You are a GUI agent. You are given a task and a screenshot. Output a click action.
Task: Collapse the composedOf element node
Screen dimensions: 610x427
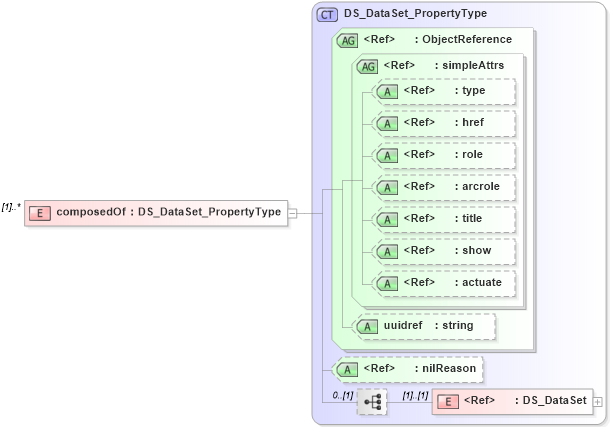coord(292,213)
